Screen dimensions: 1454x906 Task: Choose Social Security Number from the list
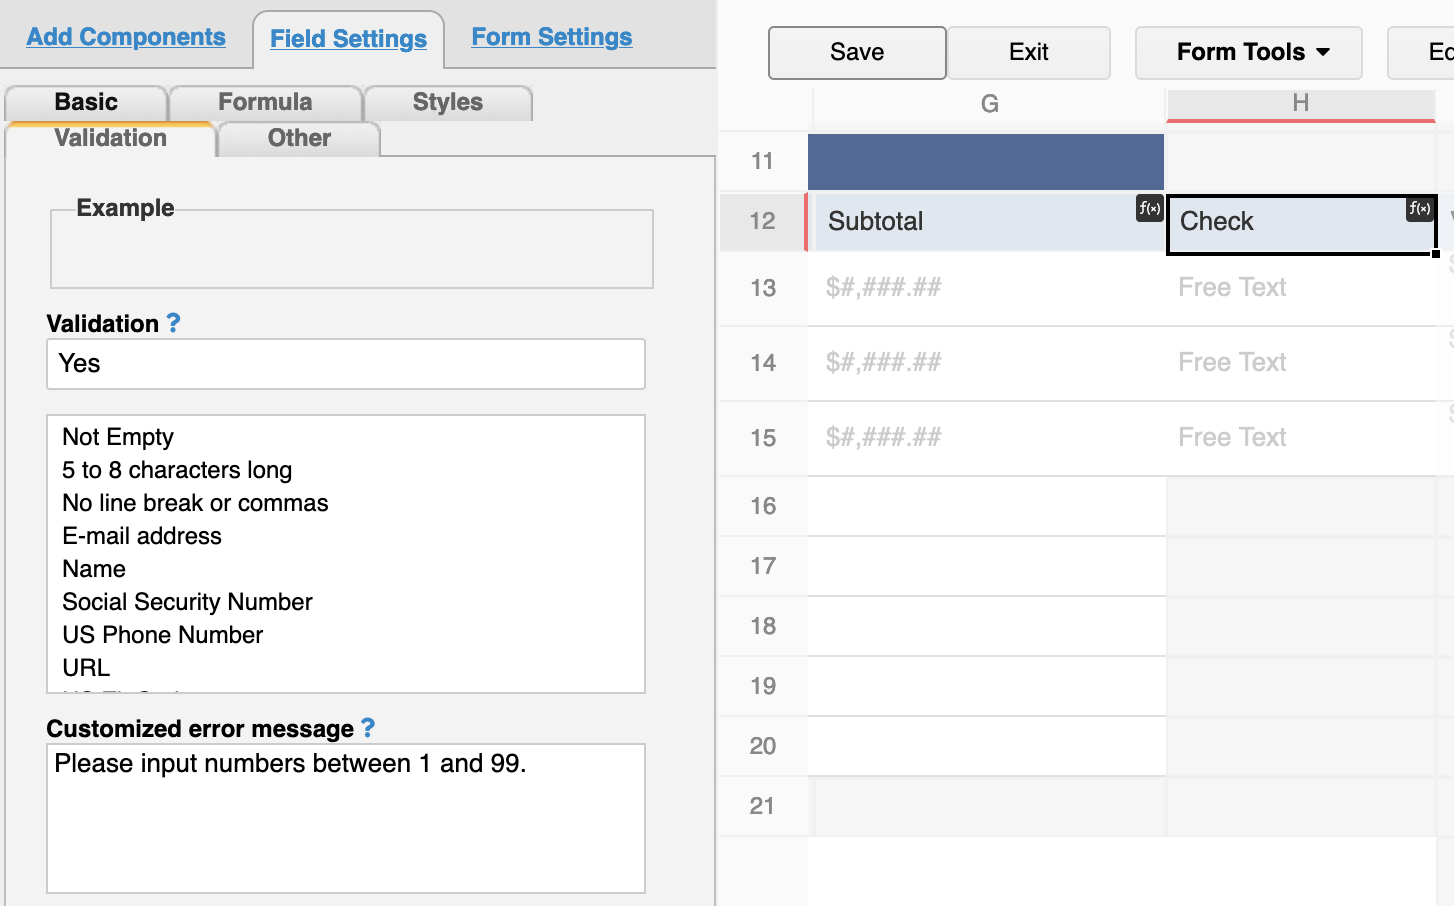pos(188,602)
